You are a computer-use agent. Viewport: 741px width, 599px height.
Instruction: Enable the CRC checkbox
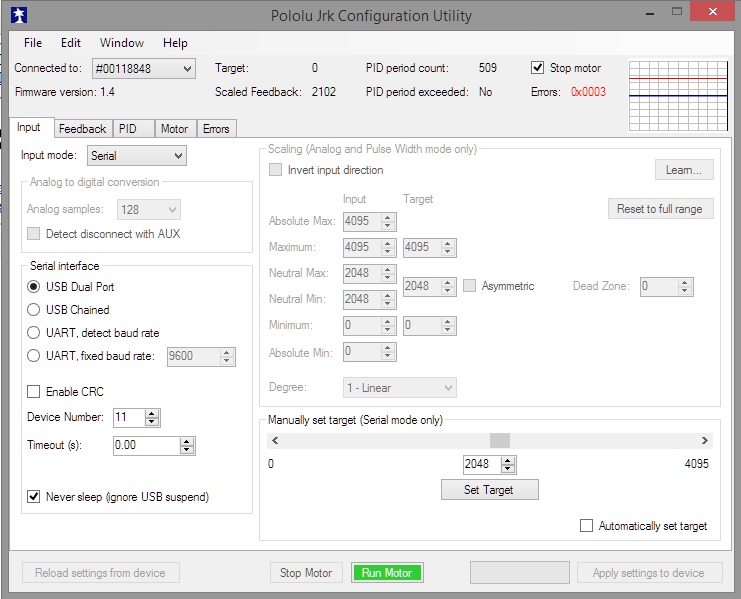pos(34,392)
